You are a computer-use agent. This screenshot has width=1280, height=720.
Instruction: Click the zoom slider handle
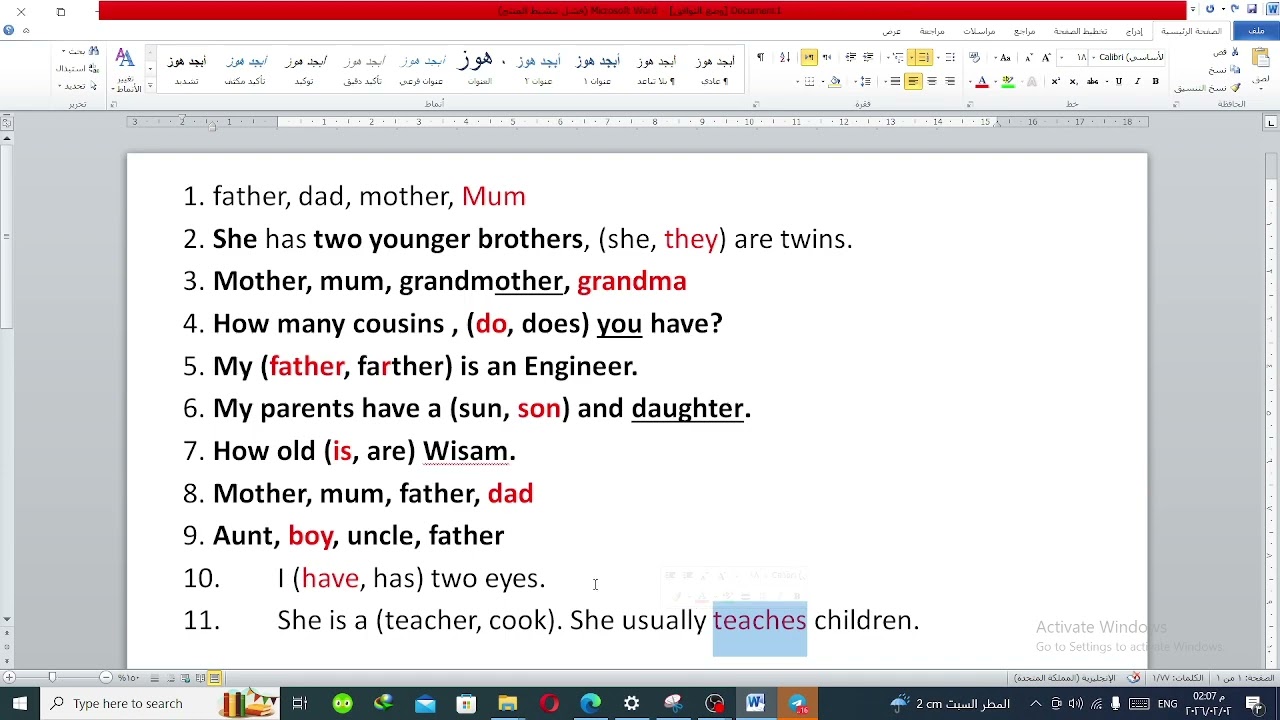pos(52,678)
